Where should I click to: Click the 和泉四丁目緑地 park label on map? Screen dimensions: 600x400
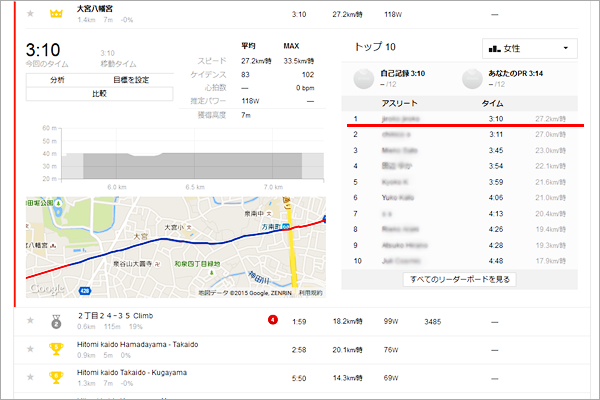(x=197, y=264)
